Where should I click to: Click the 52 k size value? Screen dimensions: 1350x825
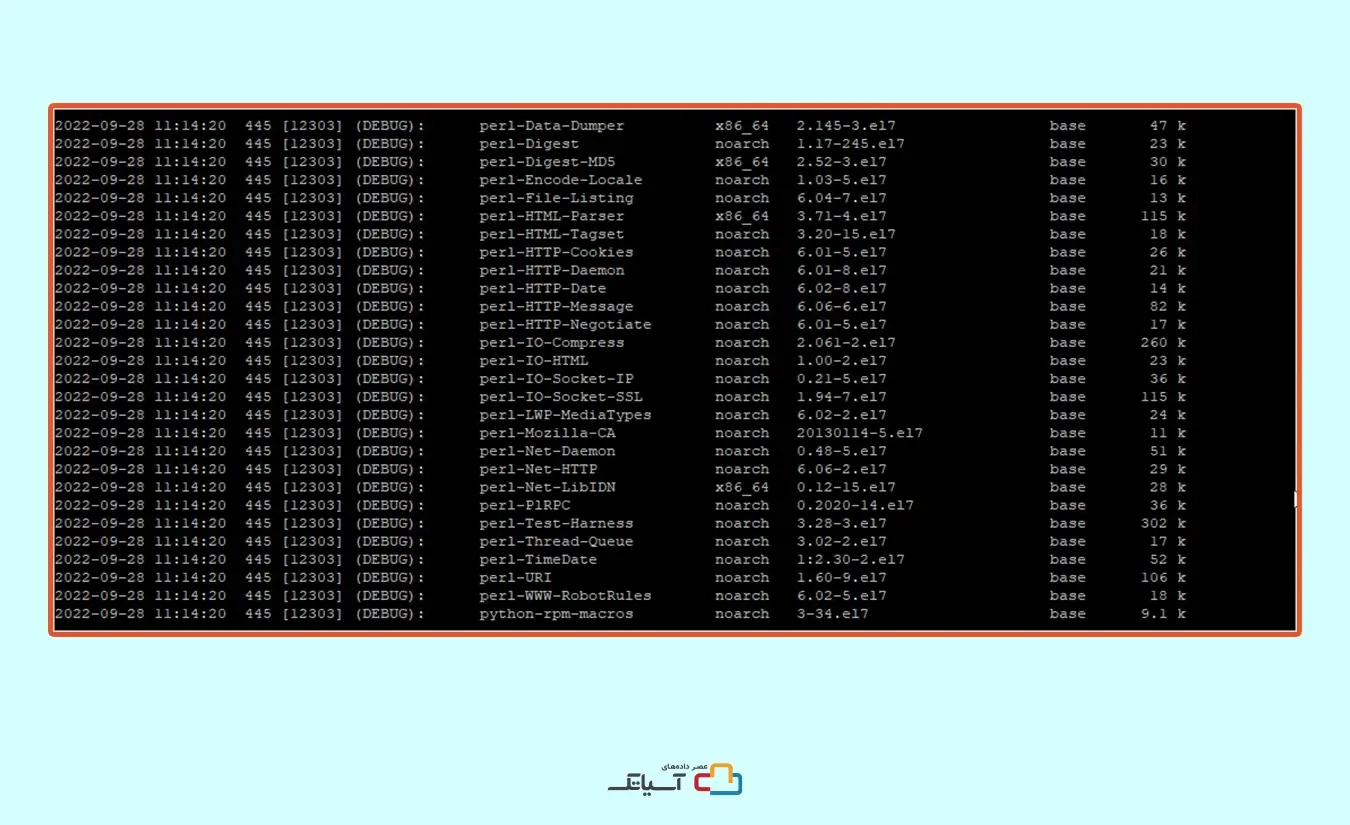tap(1167, 559)
